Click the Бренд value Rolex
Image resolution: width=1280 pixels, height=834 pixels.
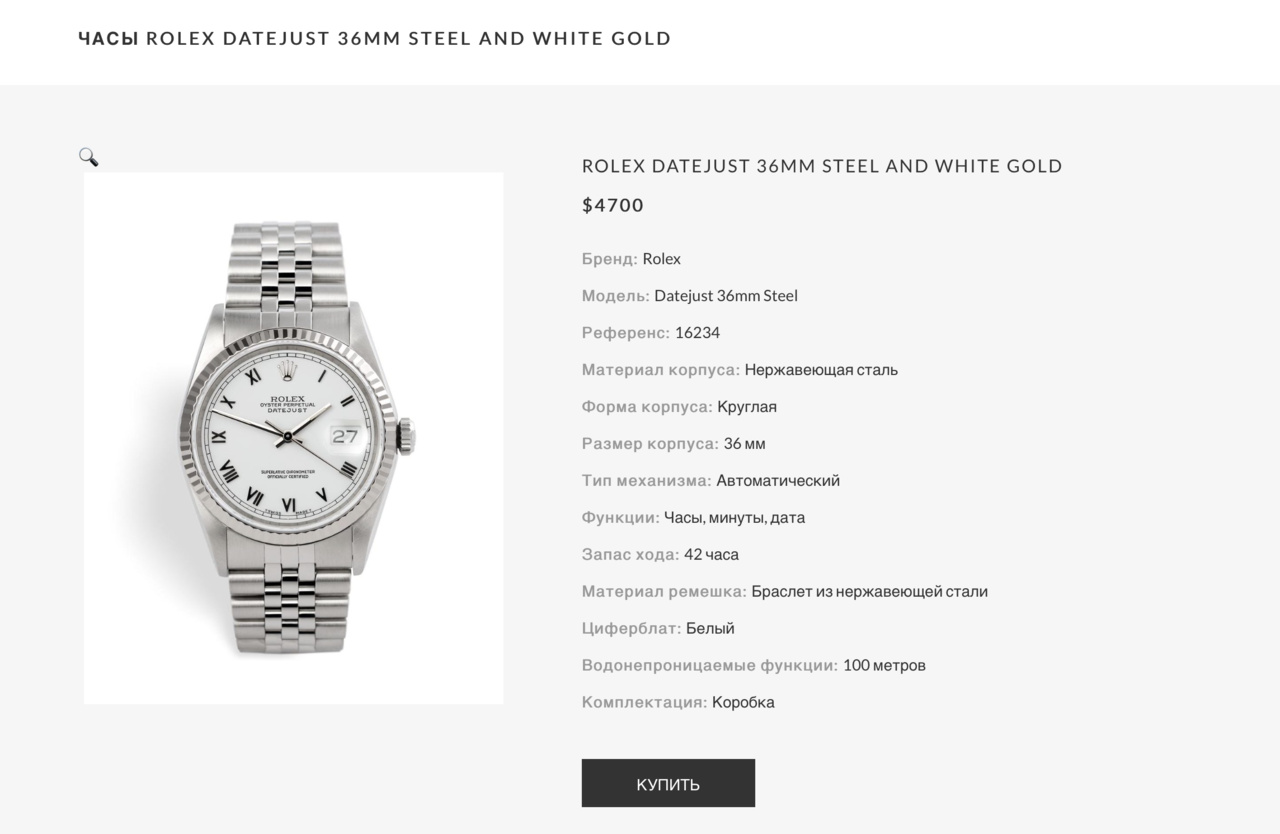click(x=661, y=259)
